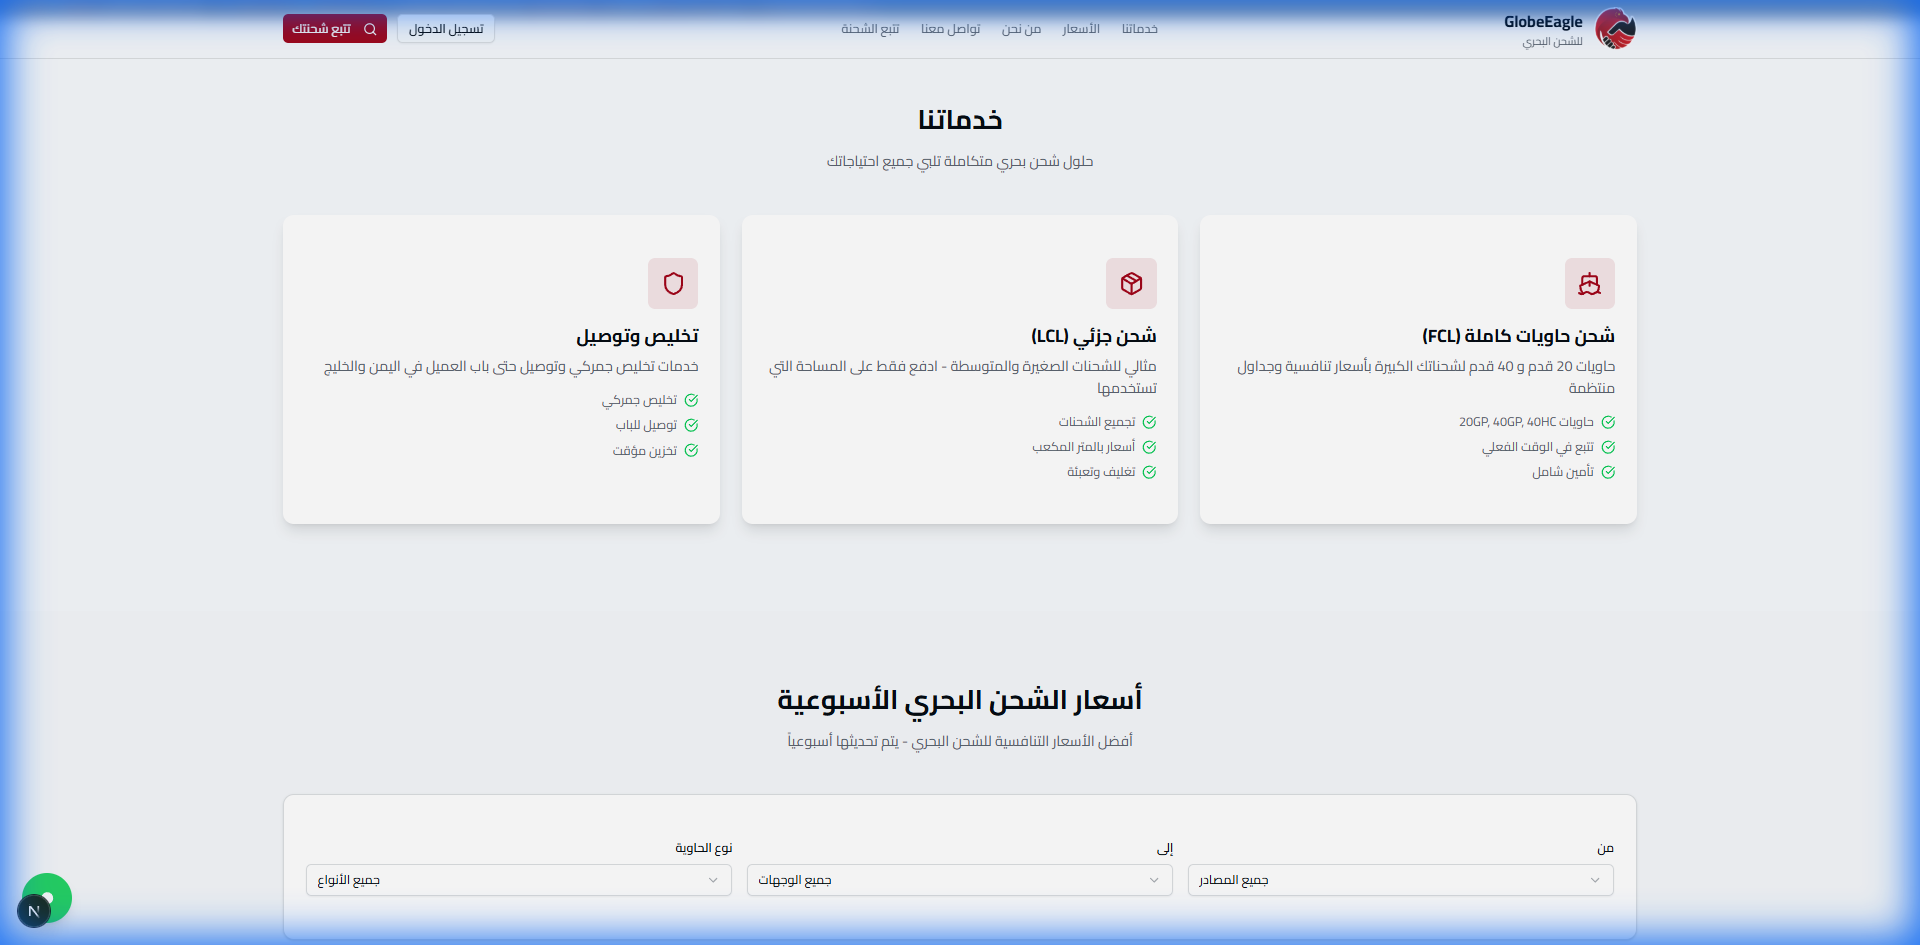Open the جميع المصادر dropdown

(x=1399, y=880)
